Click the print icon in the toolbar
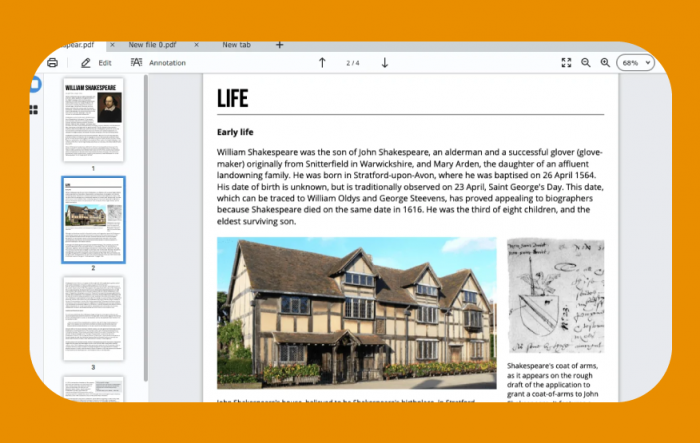Viewport: 700px width, 443px height. pyautogui.click(x=52, y=63)
